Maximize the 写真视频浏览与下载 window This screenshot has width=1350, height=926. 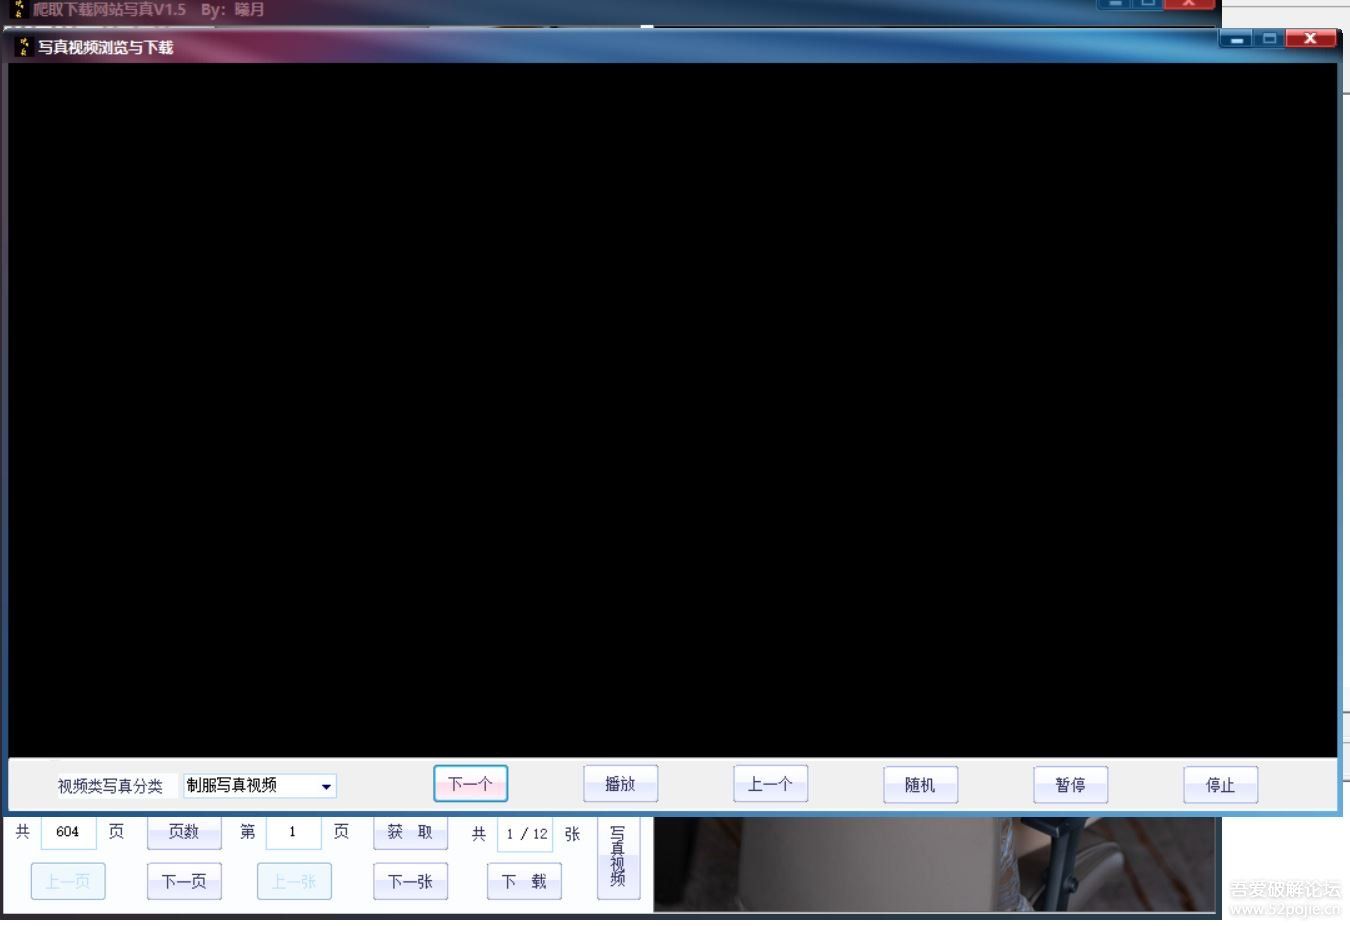tap(1269, 39)
